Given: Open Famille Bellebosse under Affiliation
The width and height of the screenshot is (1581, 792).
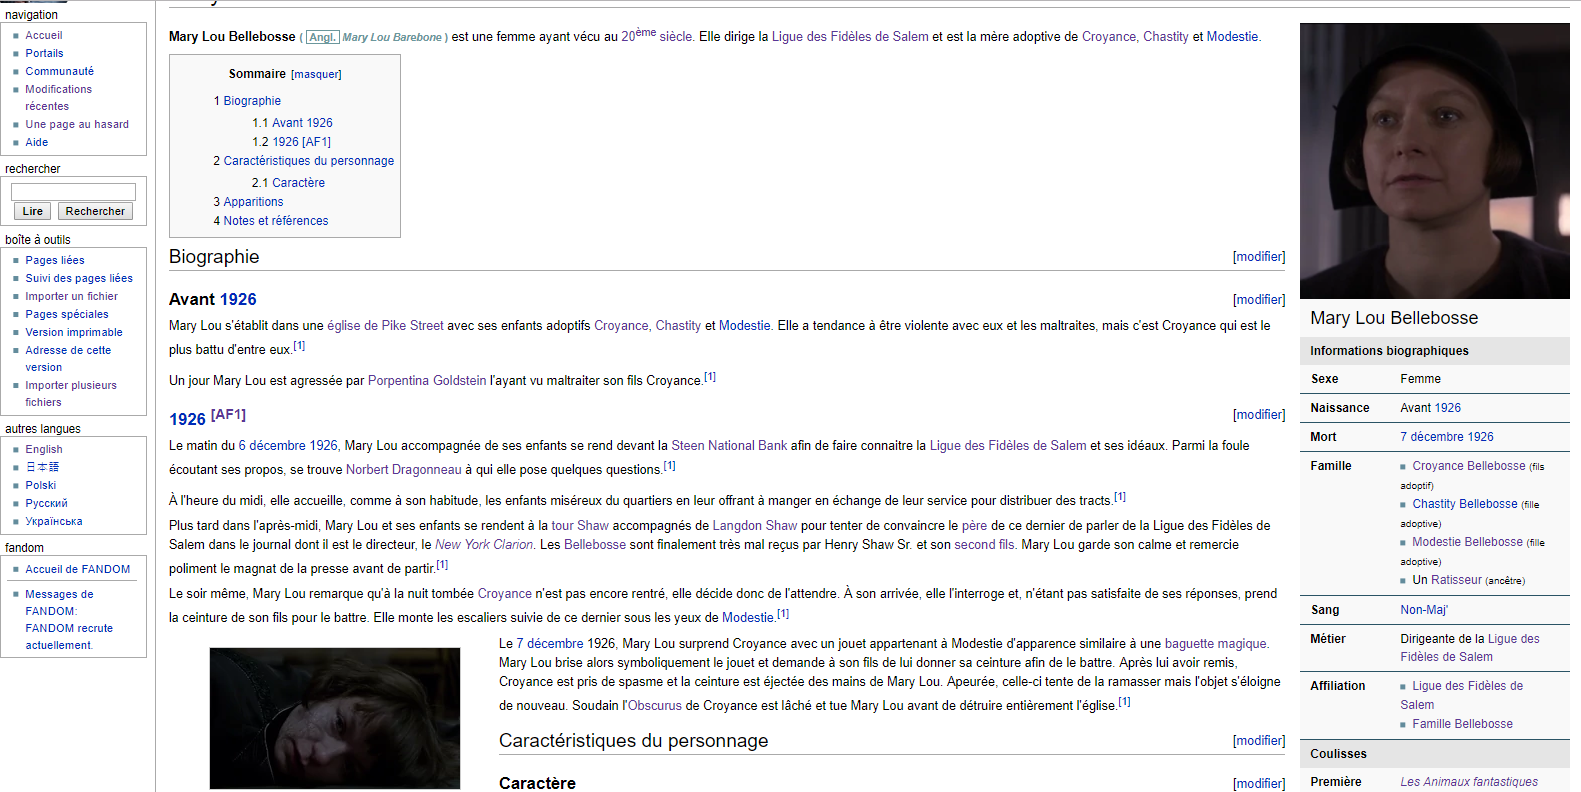Looking at the screenshot, I should point(1462,724).
